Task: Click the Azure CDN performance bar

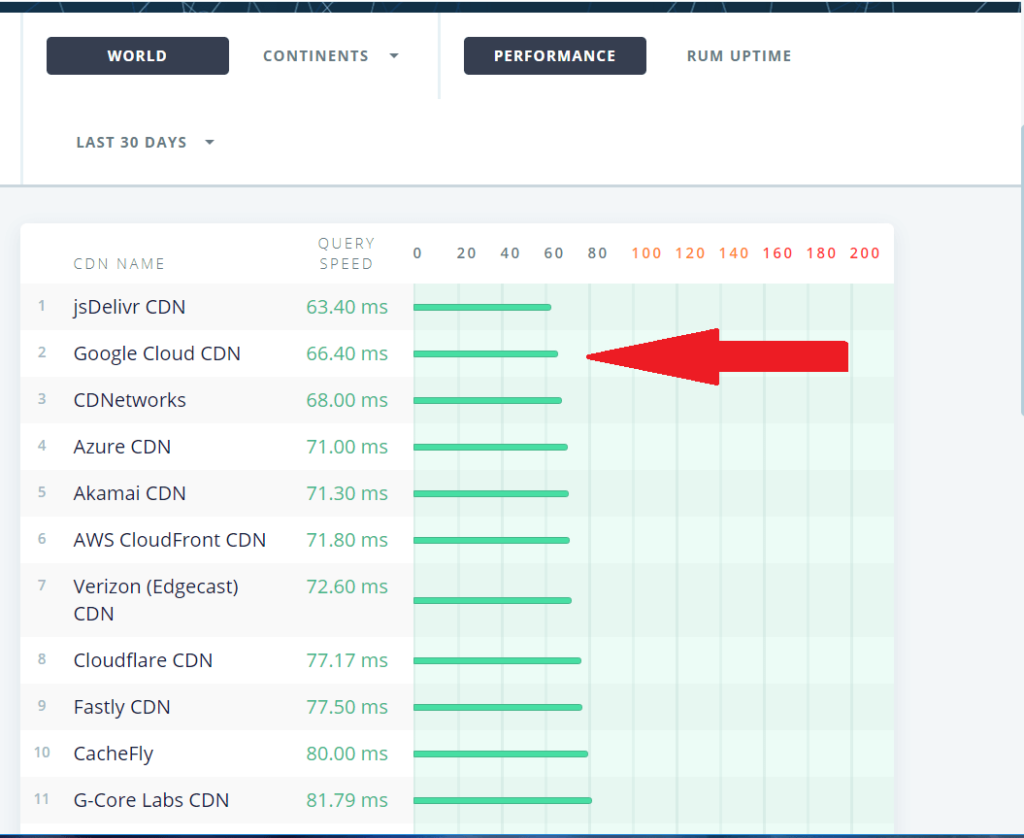Action: (x=491, y=447)
